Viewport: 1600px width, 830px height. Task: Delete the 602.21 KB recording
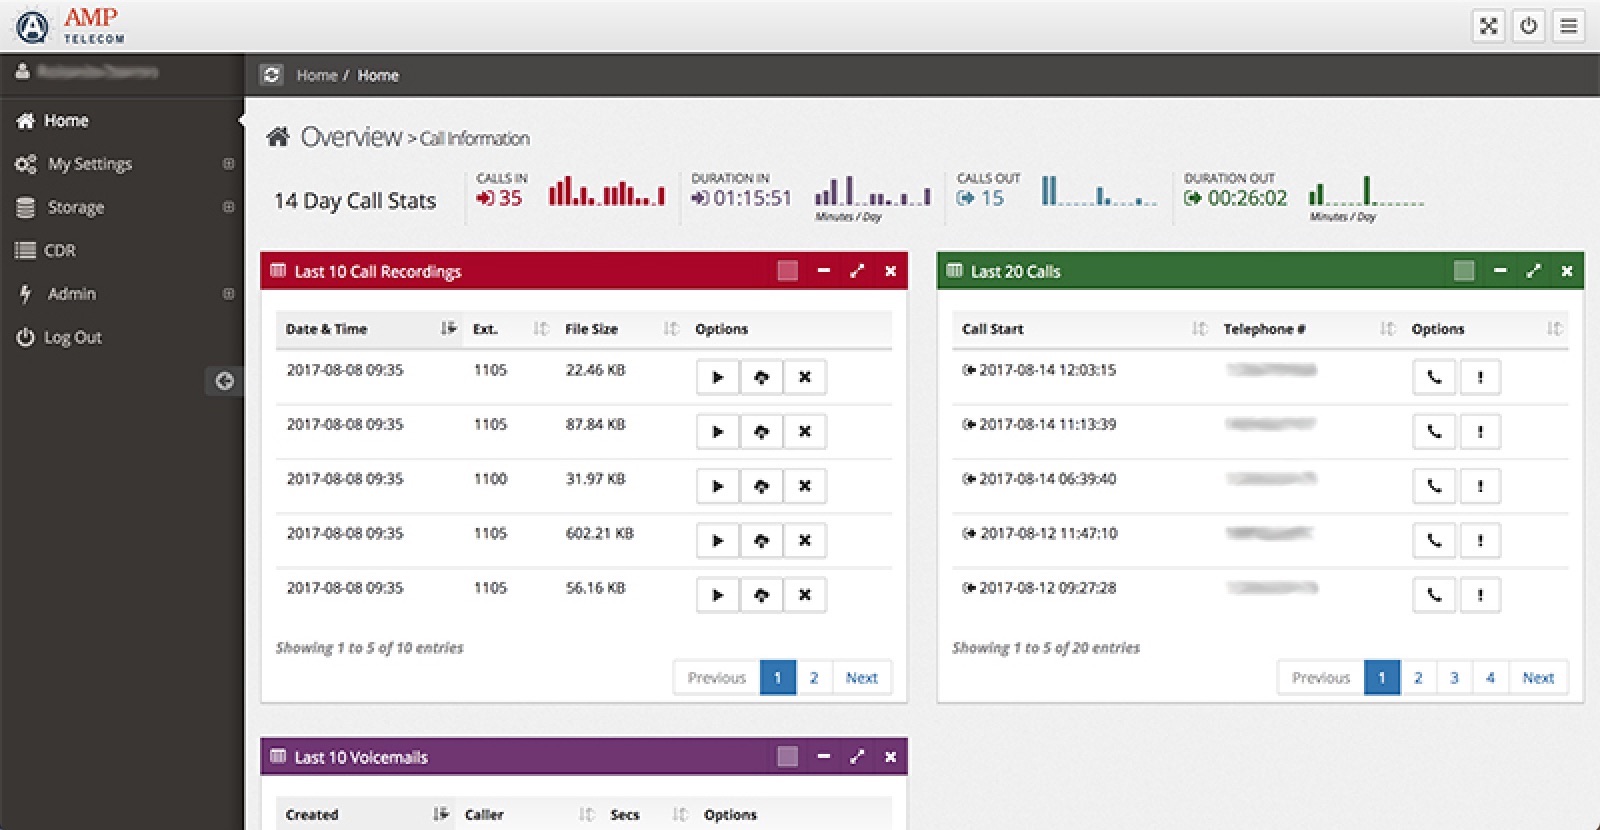(804, 541)
